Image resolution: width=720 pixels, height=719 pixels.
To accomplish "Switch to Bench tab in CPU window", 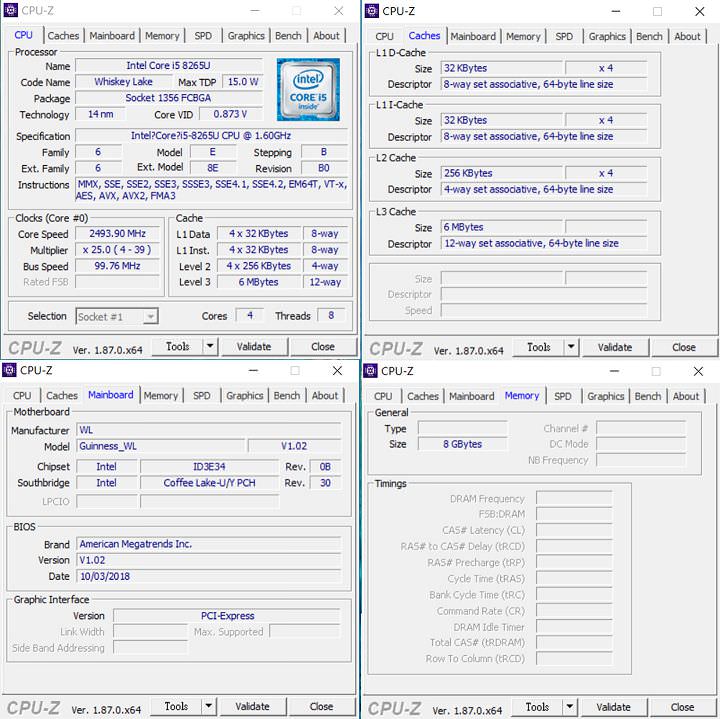I will pos(288,36).
